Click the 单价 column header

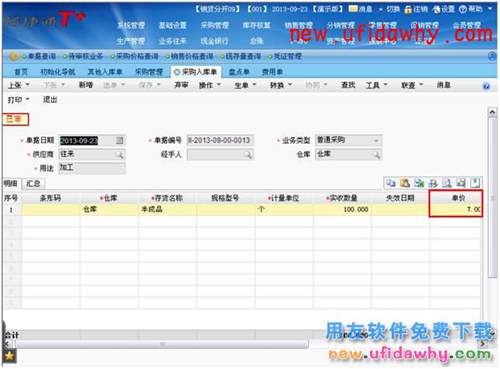coord(456,198)
